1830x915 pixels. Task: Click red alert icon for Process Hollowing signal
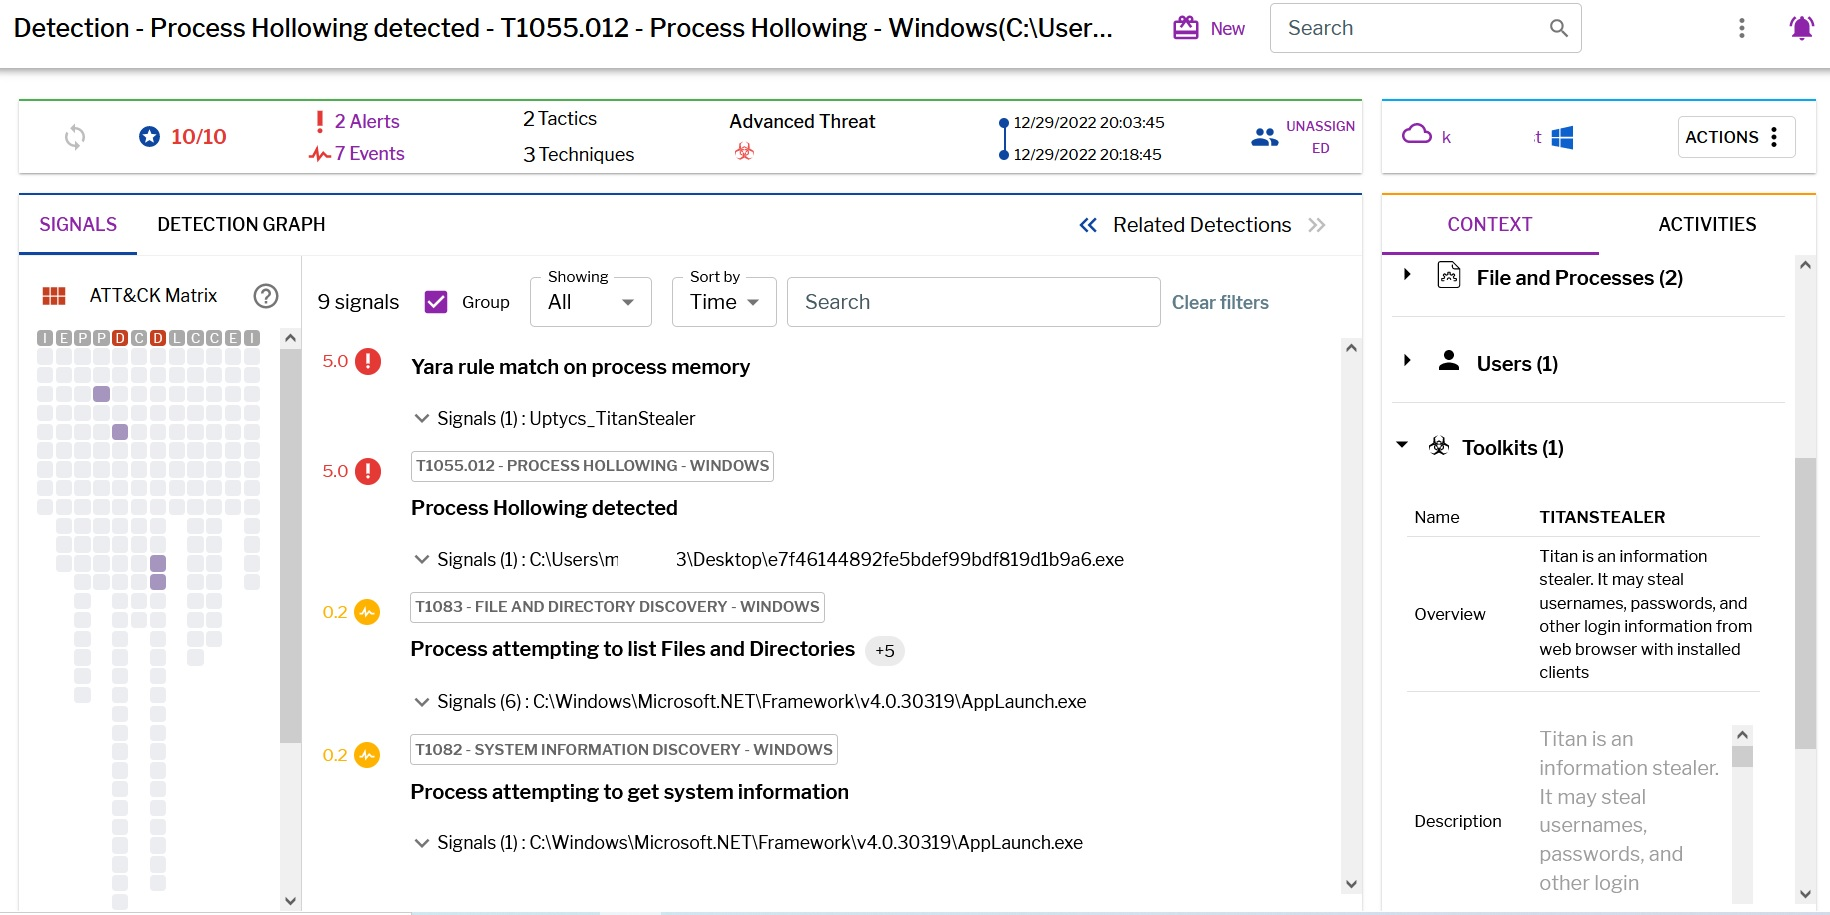coord(368,471)
